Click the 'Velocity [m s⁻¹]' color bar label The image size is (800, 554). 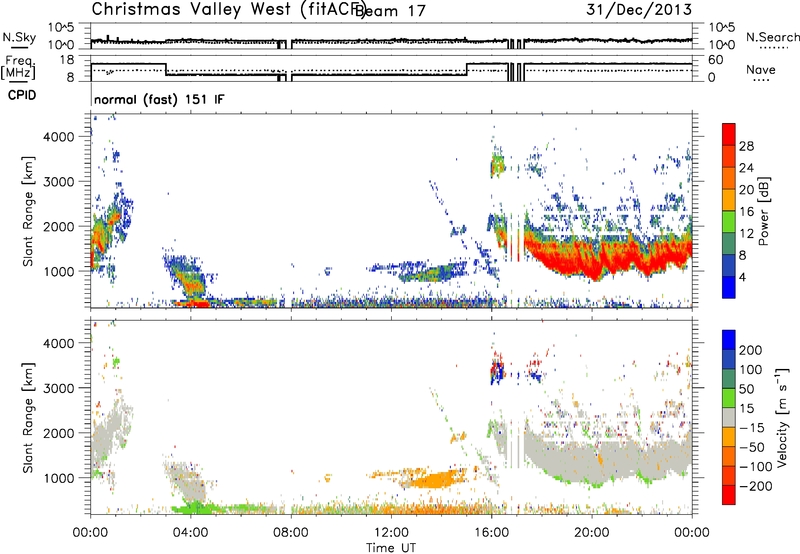tap(782, 417)
